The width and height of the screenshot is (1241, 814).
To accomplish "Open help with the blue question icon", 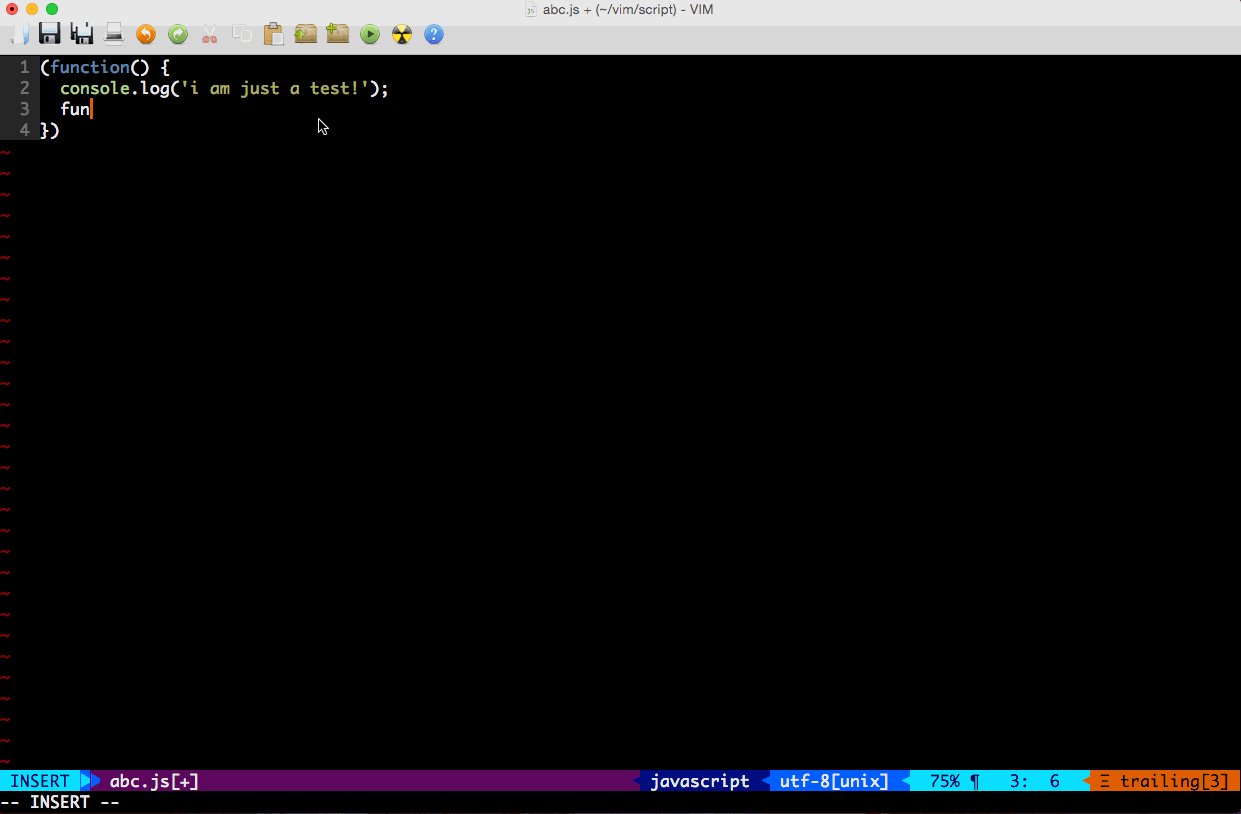I will click(434, 35).
